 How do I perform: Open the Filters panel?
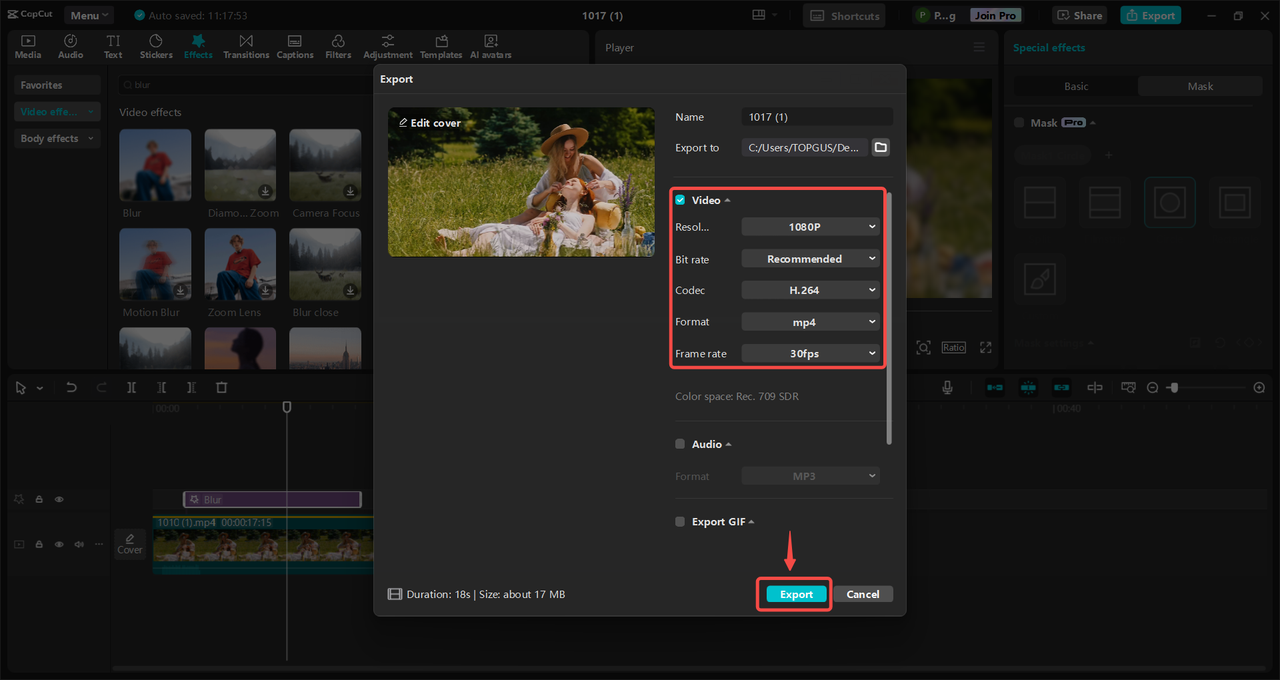click(338, 46)
